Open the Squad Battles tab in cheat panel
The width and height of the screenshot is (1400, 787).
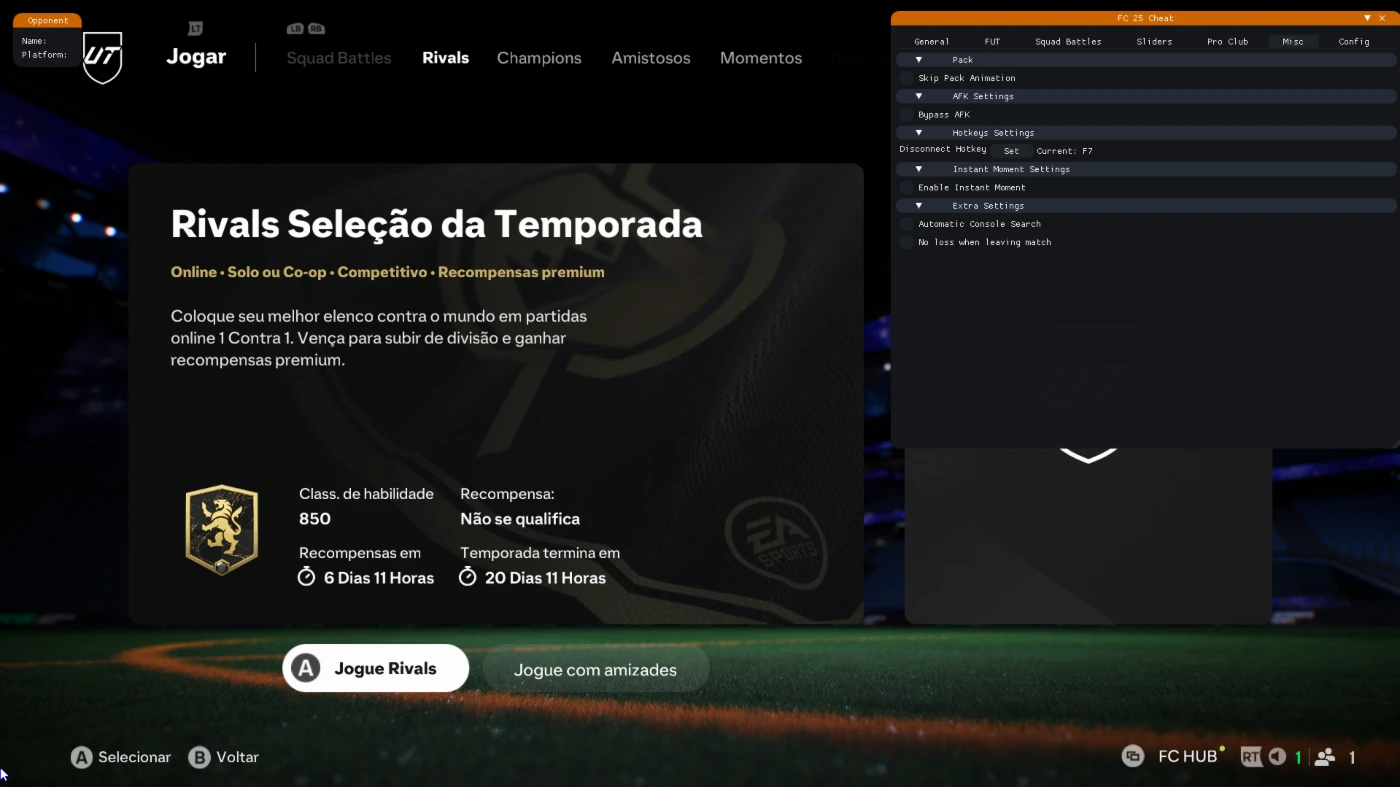[x=1068, y=42]
